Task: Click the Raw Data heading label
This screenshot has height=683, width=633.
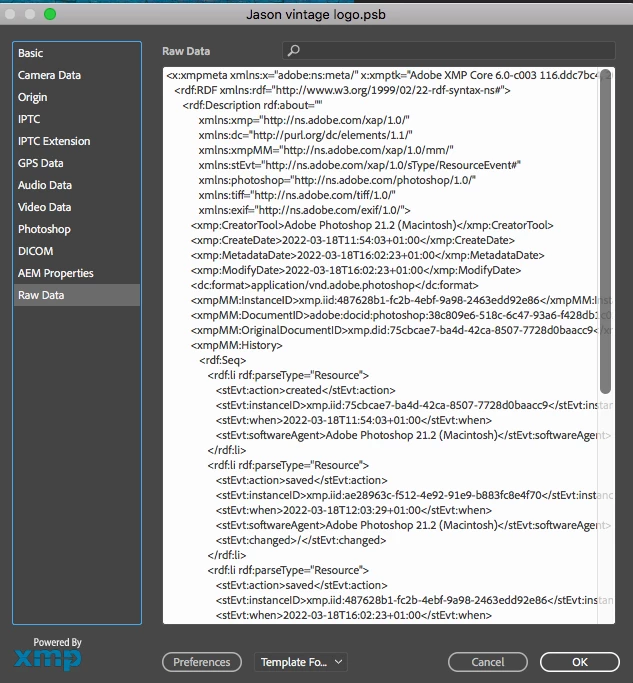Action: tap(186, 51)
